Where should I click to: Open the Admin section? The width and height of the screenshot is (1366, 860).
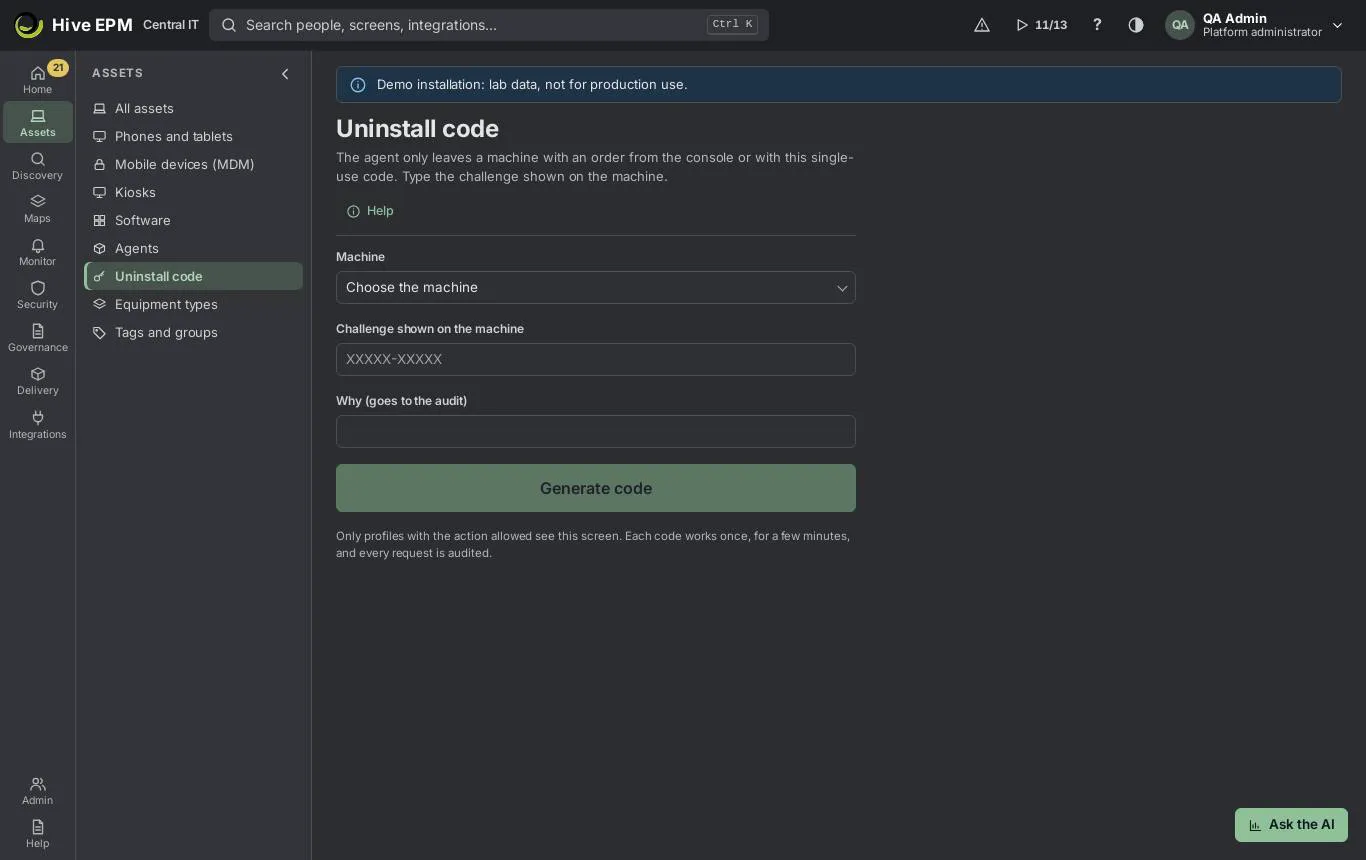click(x=37, y=790)
